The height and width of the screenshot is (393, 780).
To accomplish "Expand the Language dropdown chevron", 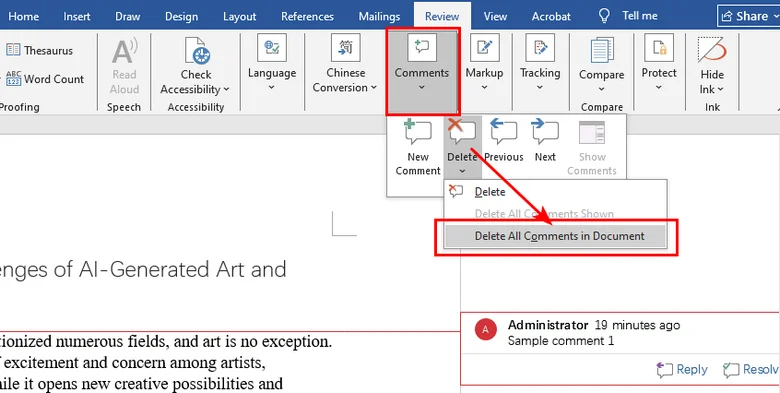I will tap(272, 88).
